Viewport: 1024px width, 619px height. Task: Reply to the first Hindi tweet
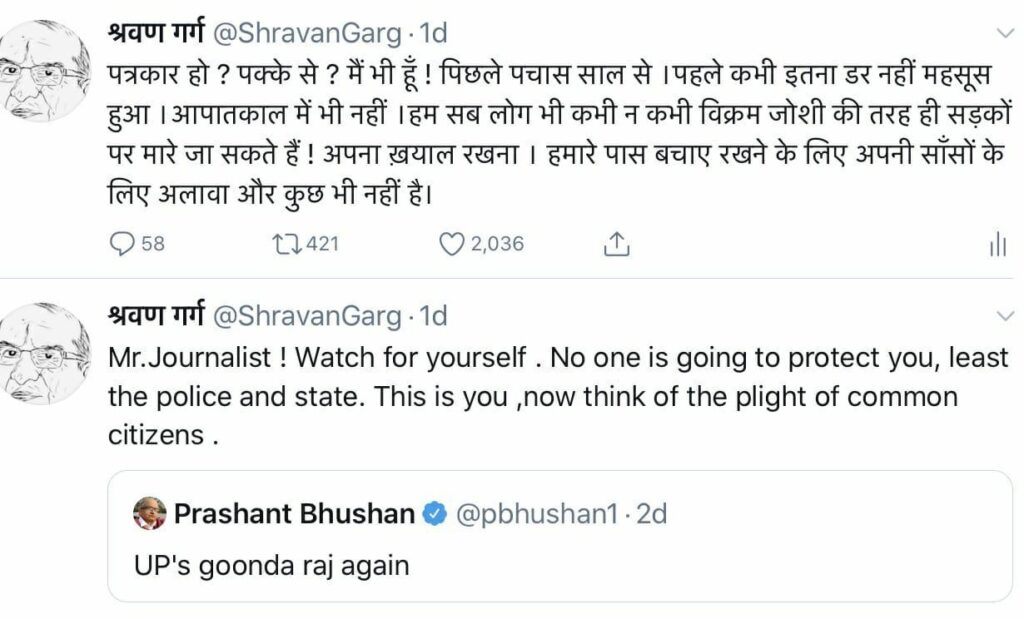pos(122,243)
